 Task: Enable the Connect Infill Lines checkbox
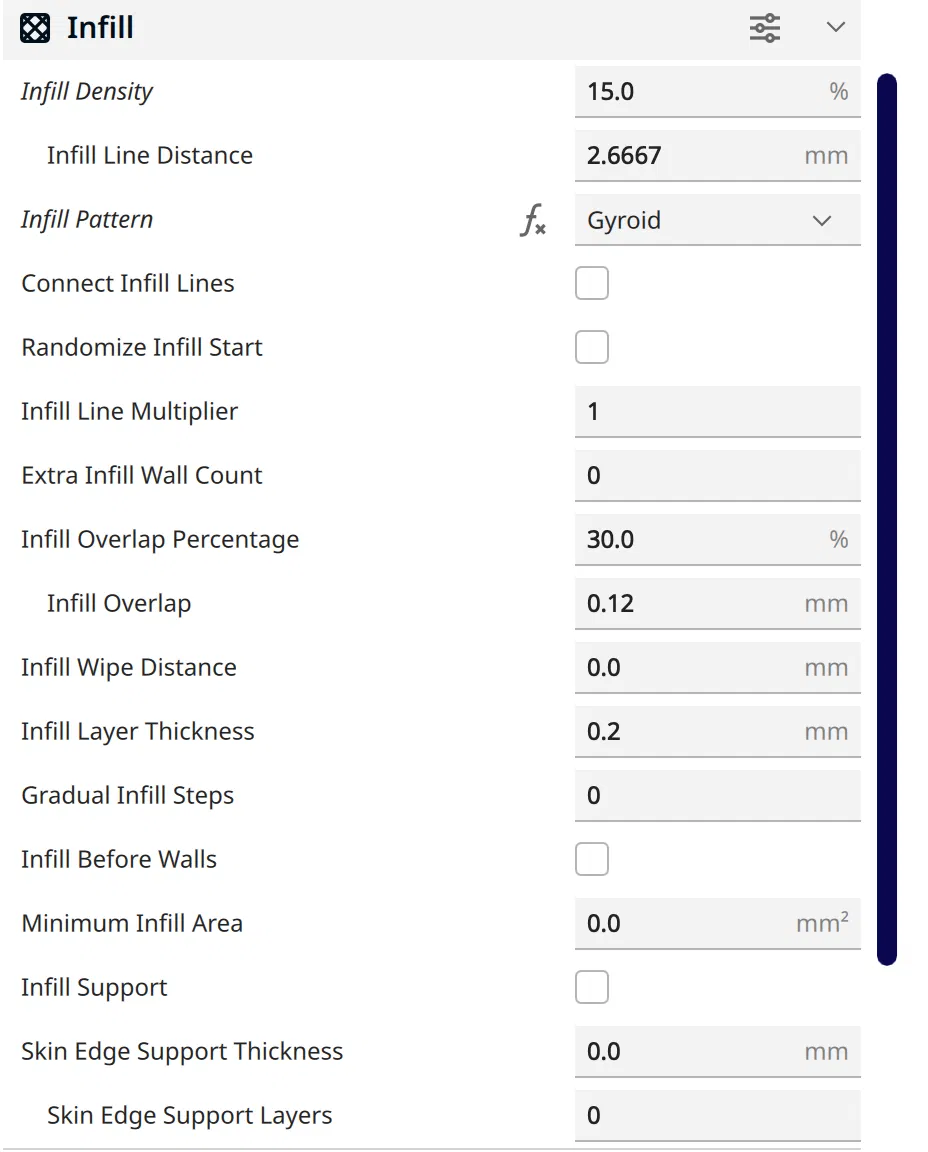(592, 284)
